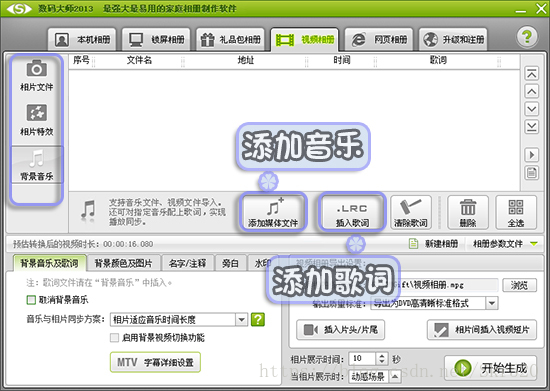Viewport: 550px width, 391px height.
Task: Click the 歌词 column header
Action: click(438, 60)
